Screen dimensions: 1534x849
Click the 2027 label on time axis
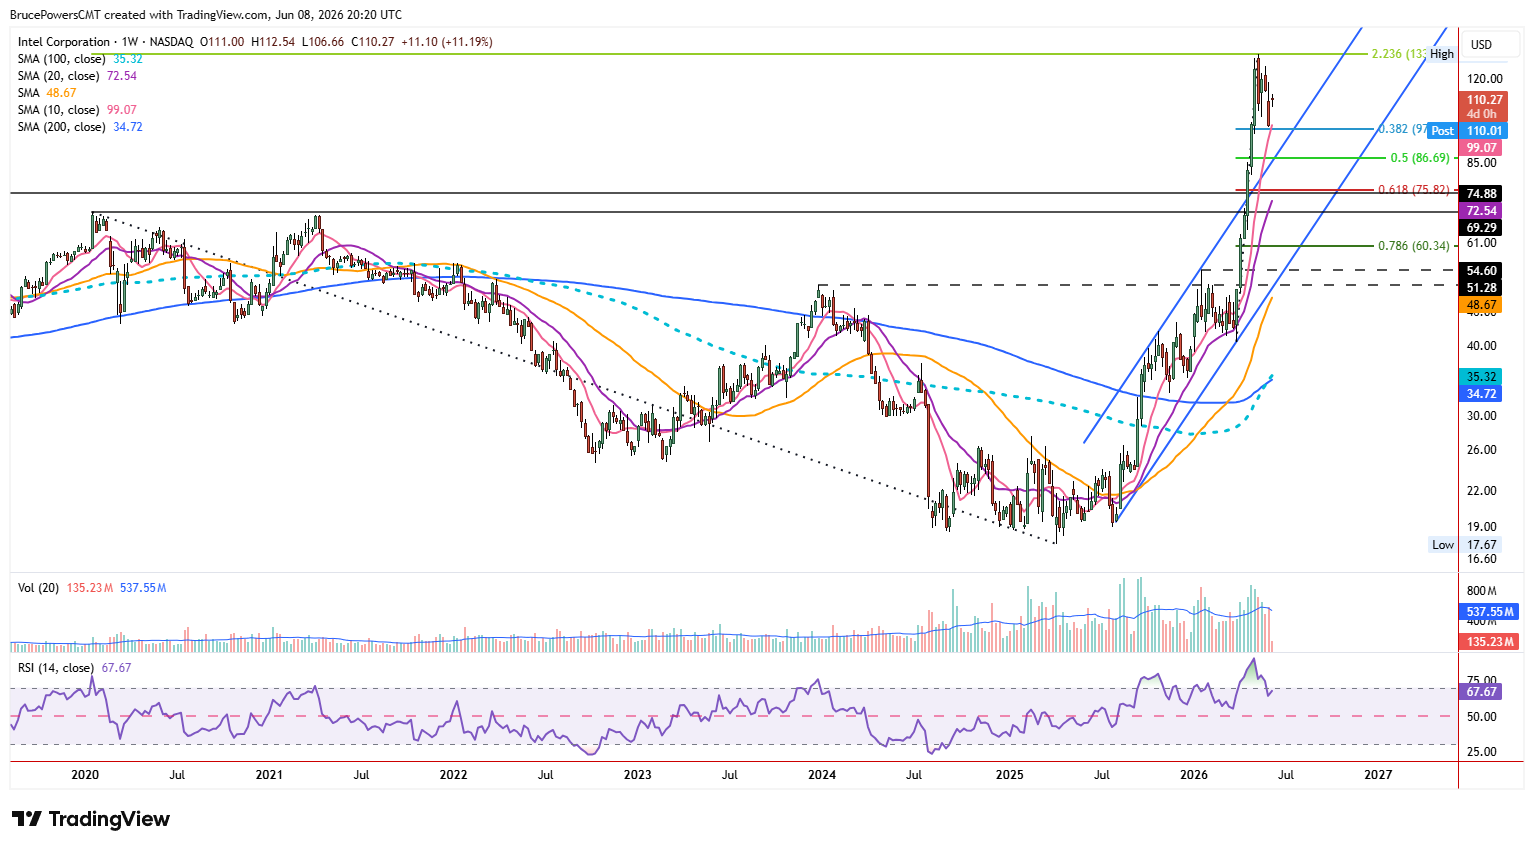click(x=1378, y=775)
